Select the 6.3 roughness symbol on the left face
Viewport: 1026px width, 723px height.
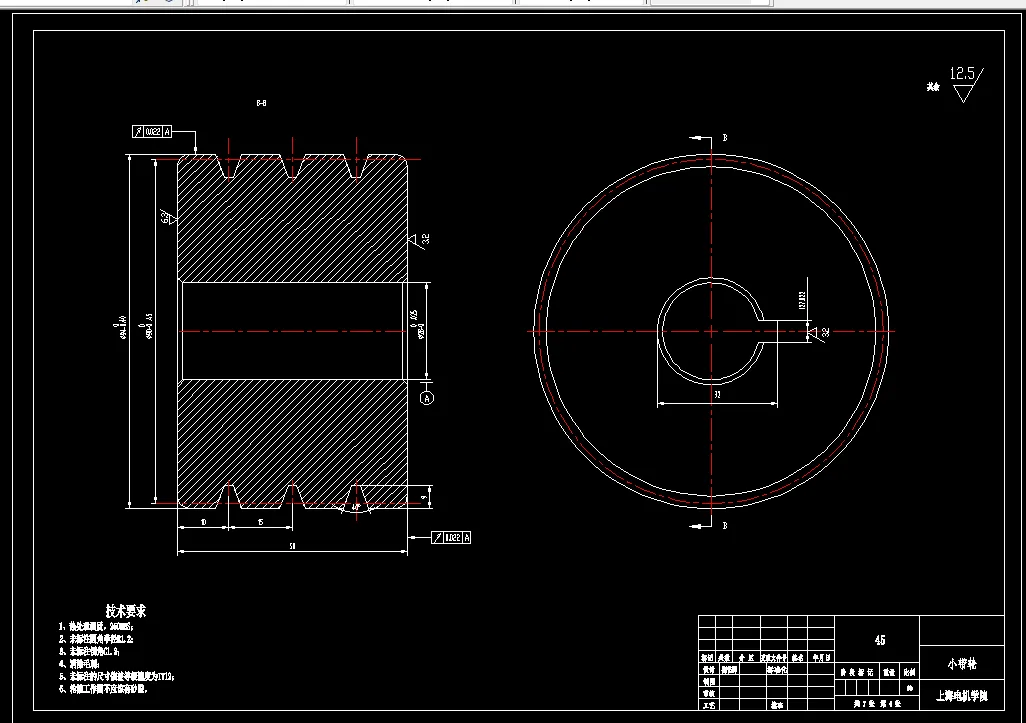point(168,217)
